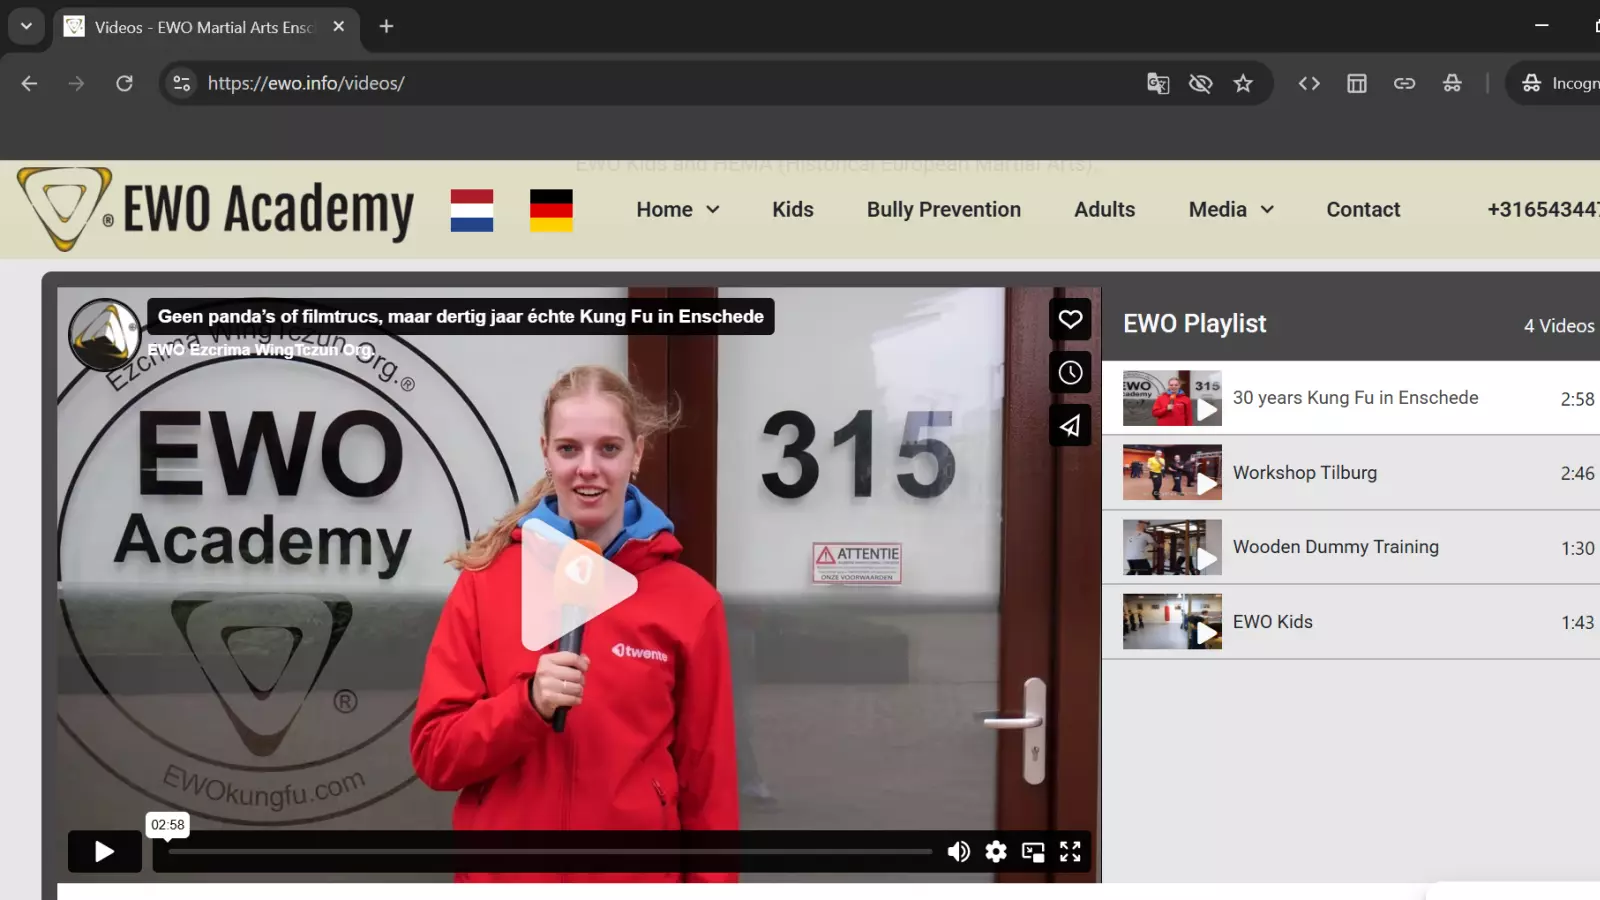Open the video player settings gear
This screenshot has width=1600, height=900.
tap(995, 851)
